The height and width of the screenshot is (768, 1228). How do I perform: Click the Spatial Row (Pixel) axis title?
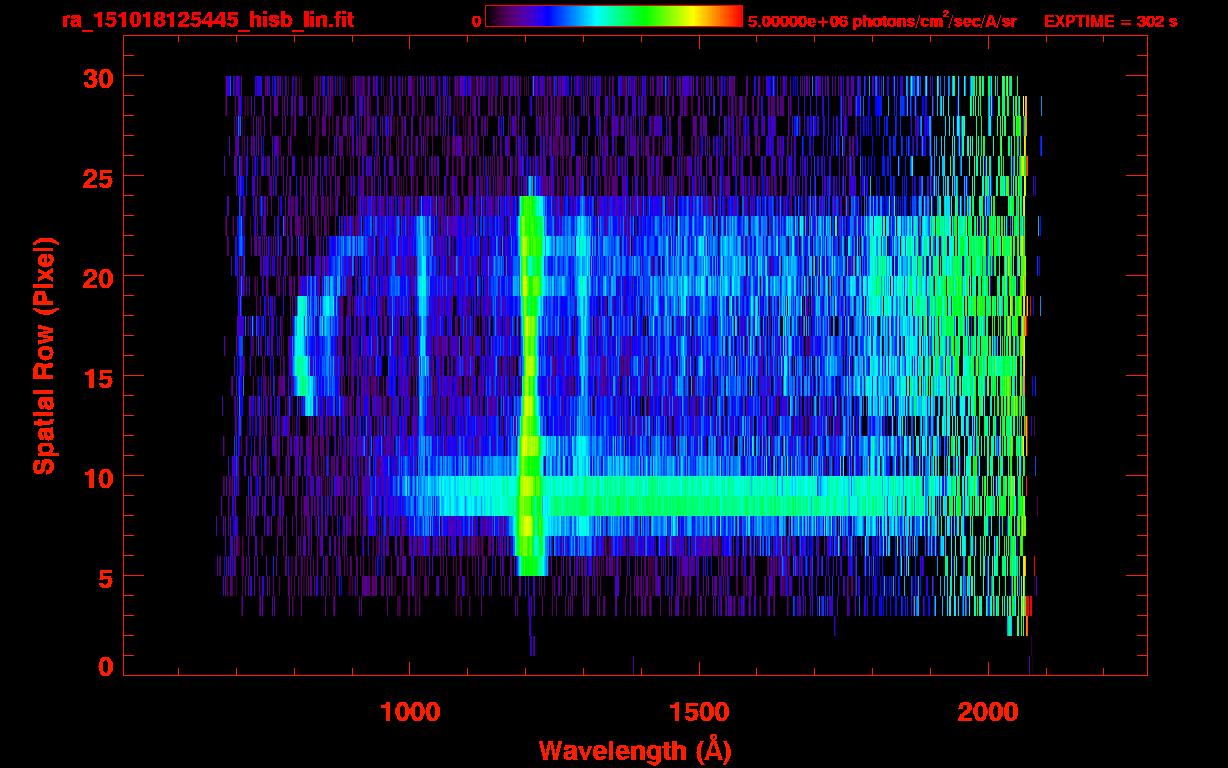(44, 355)
